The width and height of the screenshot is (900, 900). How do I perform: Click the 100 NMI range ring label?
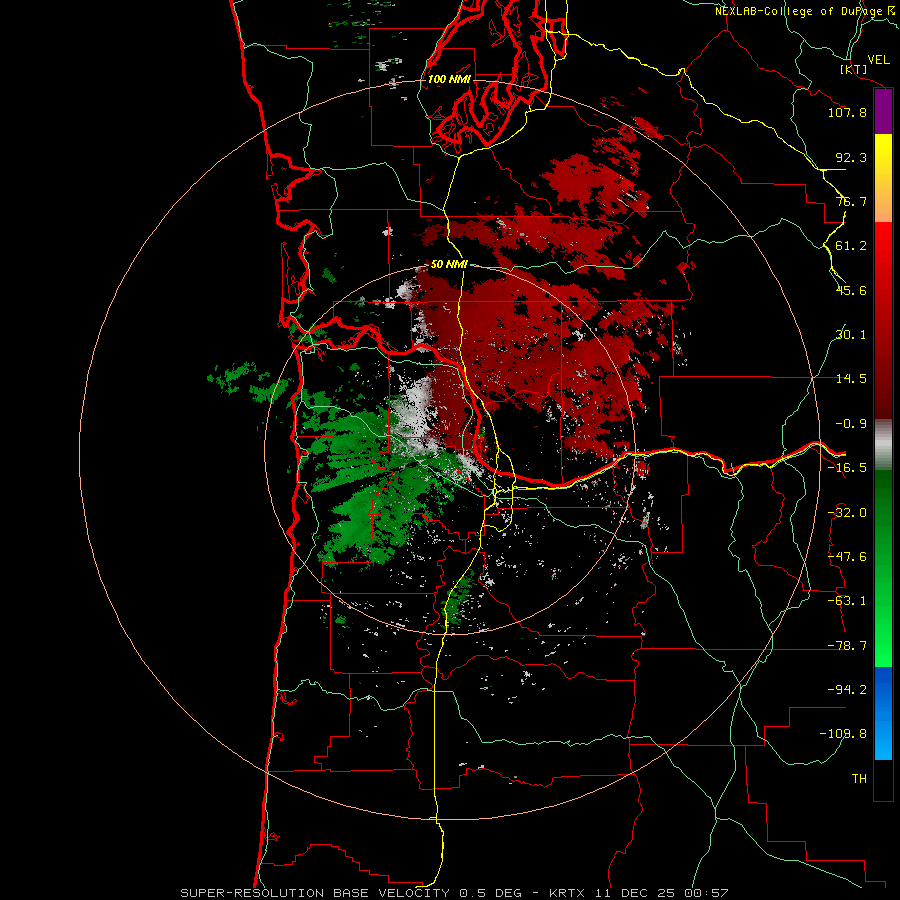(449, 79)
